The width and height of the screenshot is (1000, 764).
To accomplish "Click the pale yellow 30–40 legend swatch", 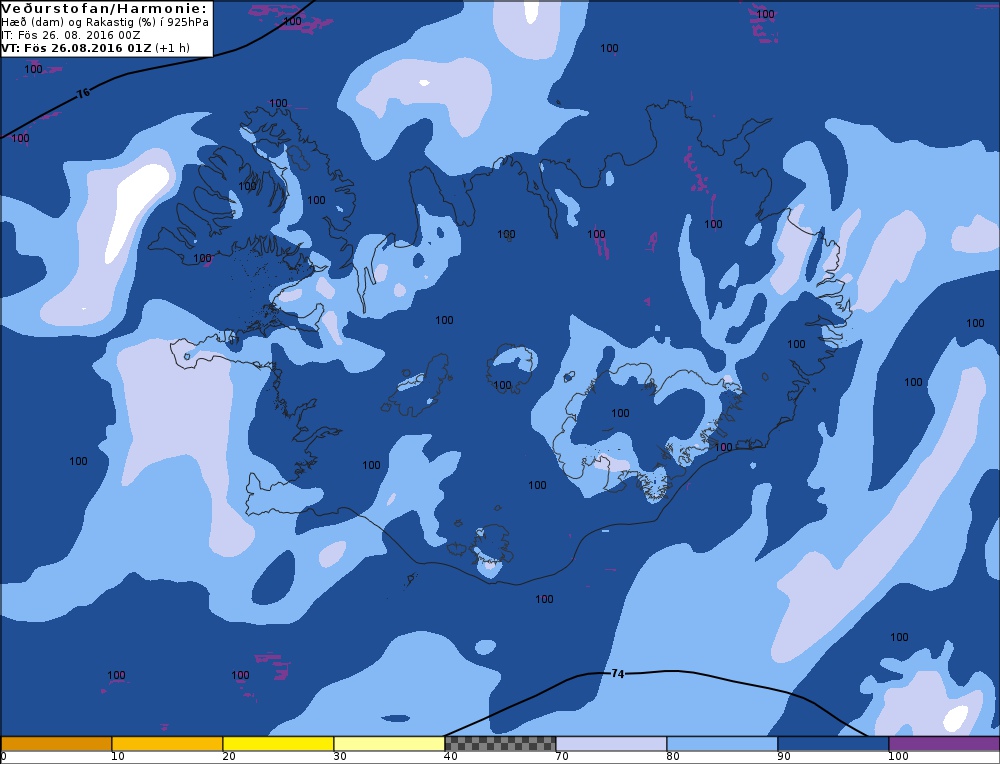I will point(389,744).
